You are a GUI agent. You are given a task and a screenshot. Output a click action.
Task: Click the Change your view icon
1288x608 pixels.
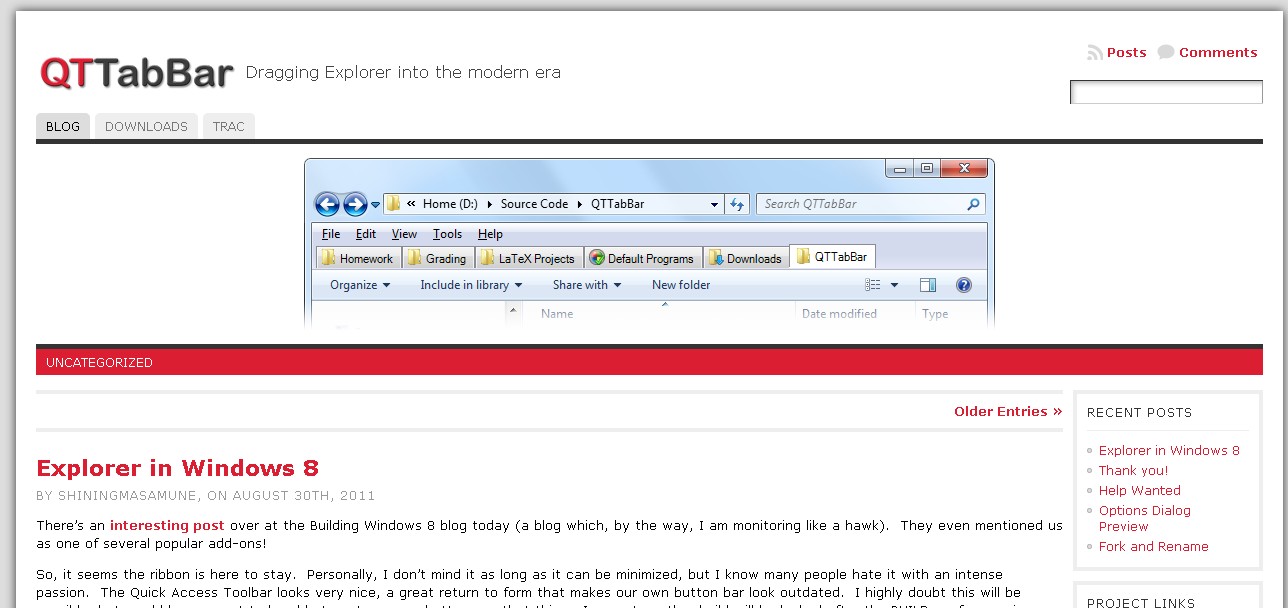click(873, 285)
